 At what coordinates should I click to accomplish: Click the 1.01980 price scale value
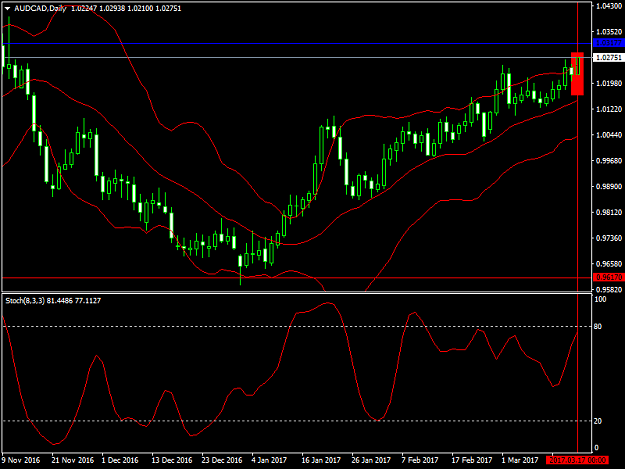tap(609, 83)
